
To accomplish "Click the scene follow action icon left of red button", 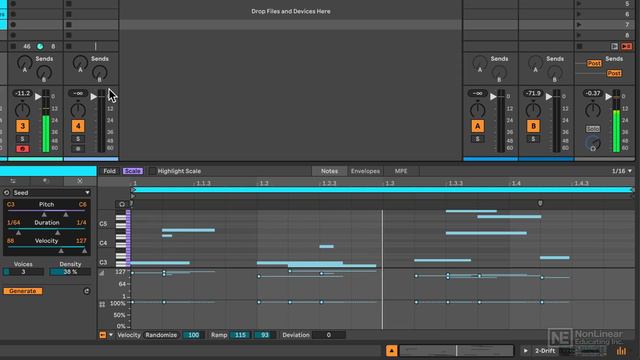I will [x=614, y=47].
